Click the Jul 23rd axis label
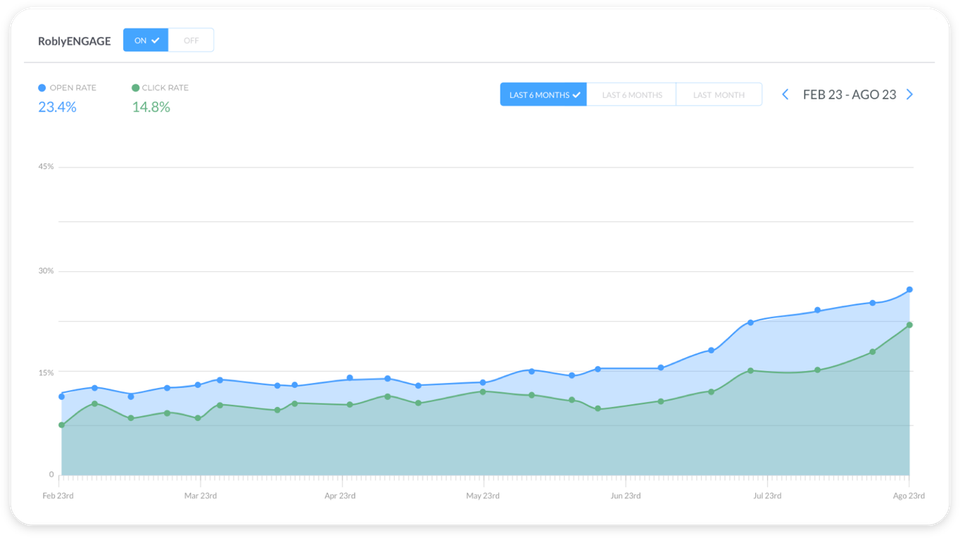The image size is (960, 538). click(767, 495)
